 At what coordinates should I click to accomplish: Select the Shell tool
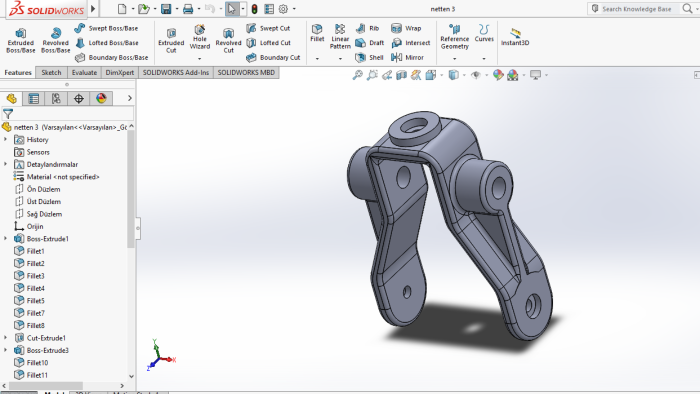coord(369,58)
